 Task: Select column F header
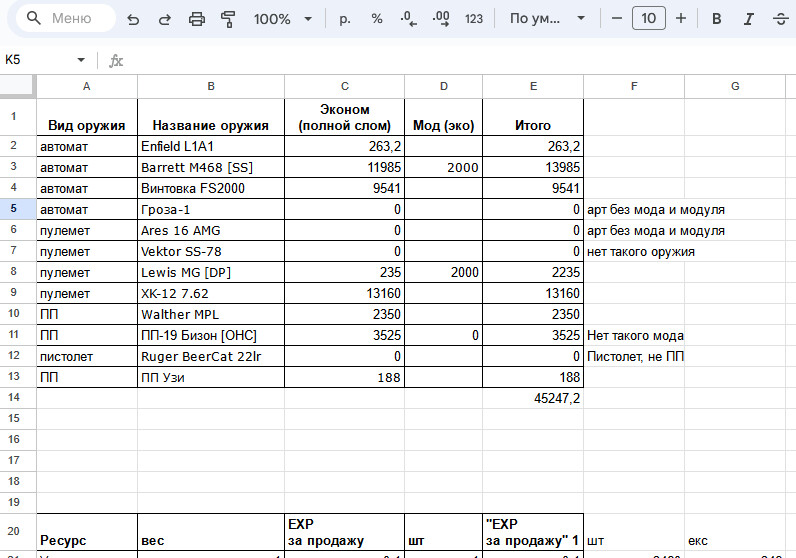point(634,86)
